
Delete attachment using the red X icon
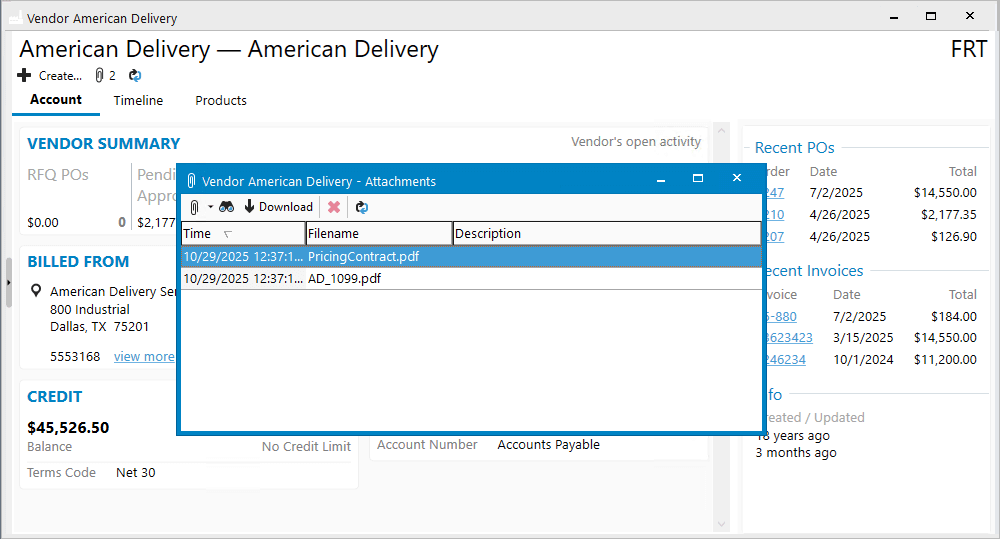(334, 207)
